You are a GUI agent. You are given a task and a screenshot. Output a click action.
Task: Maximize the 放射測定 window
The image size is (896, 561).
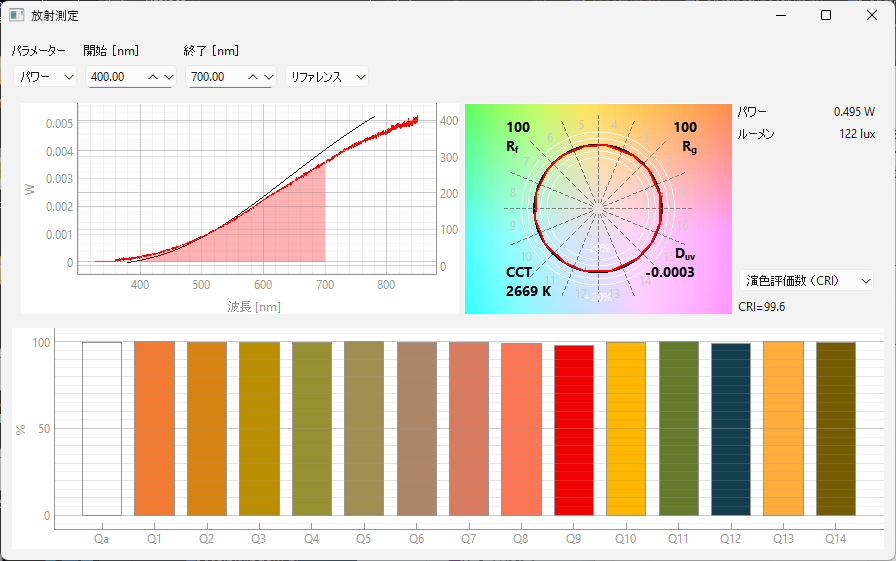(x=826, y=16)
